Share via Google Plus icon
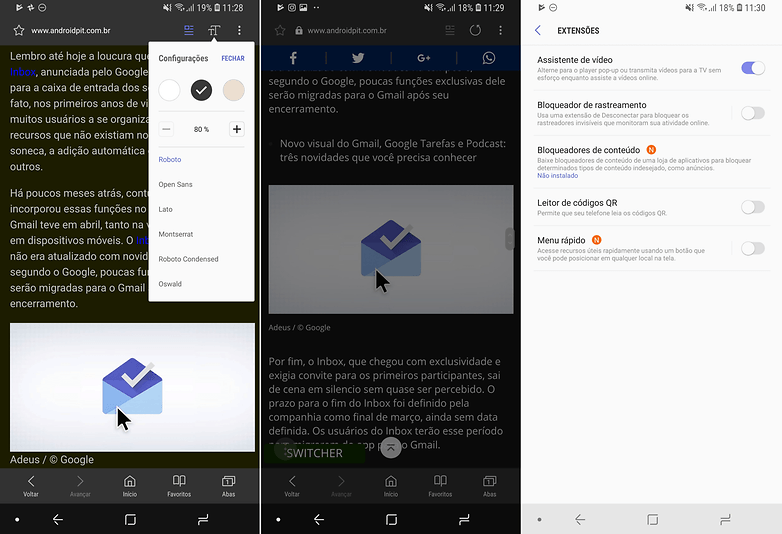Screen dimensions: 782x534 tap(423, 58)
